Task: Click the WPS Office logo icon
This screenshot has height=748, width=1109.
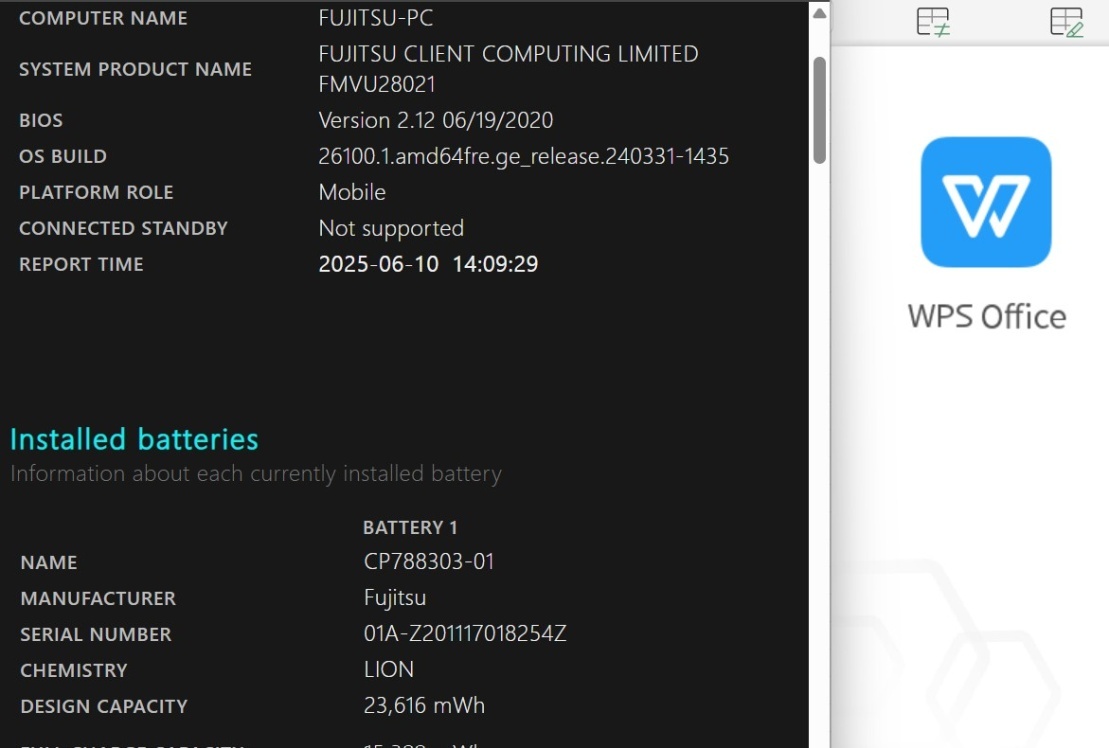Action: 986,202
